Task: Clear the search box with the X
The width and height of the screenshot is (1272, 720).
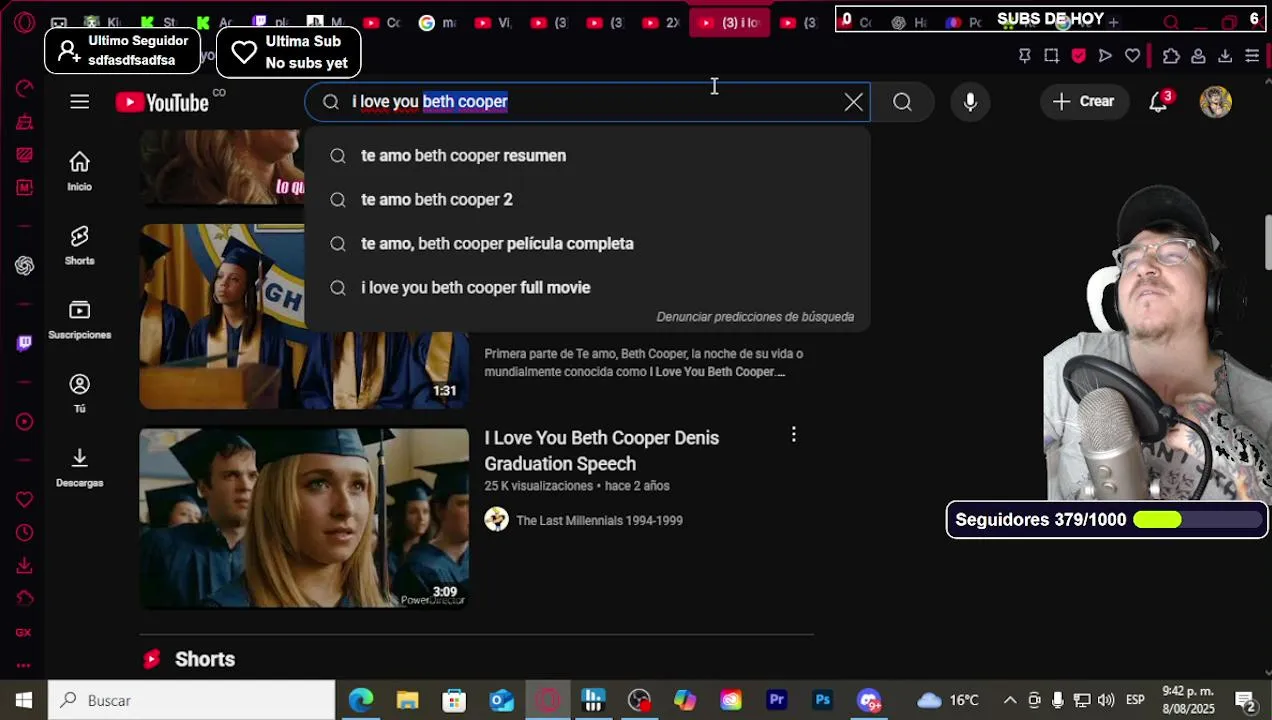Action: click(853, 102)
